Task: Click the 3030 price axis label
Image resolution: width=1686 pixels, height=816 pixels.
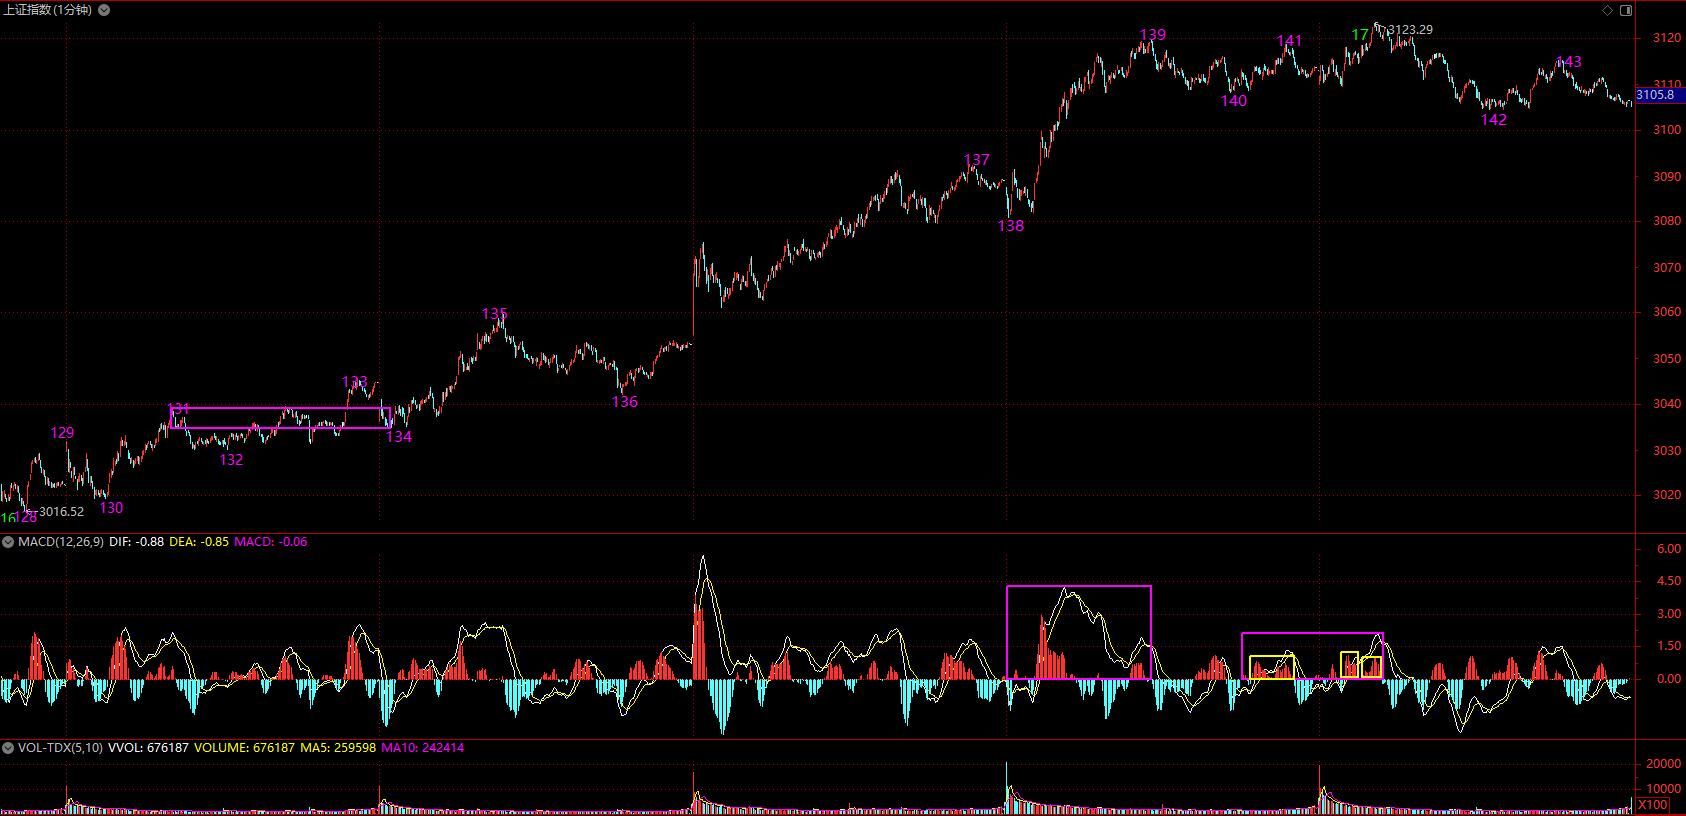Action: pos(1668,451)
